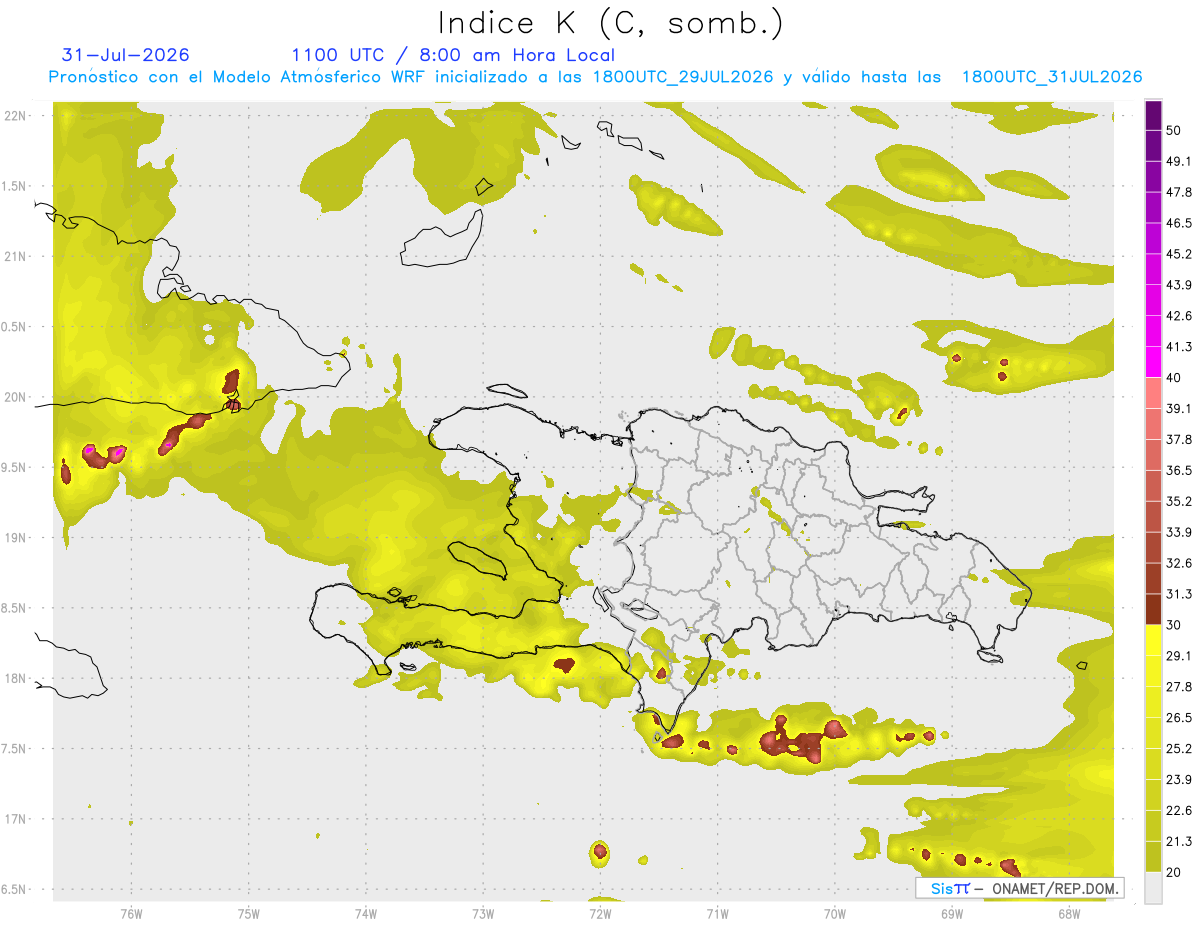The image size is (1200, 927).
Task: Click the '1100 UTC / 8:00 am Hora Local' label
Action: pos(453,55)
